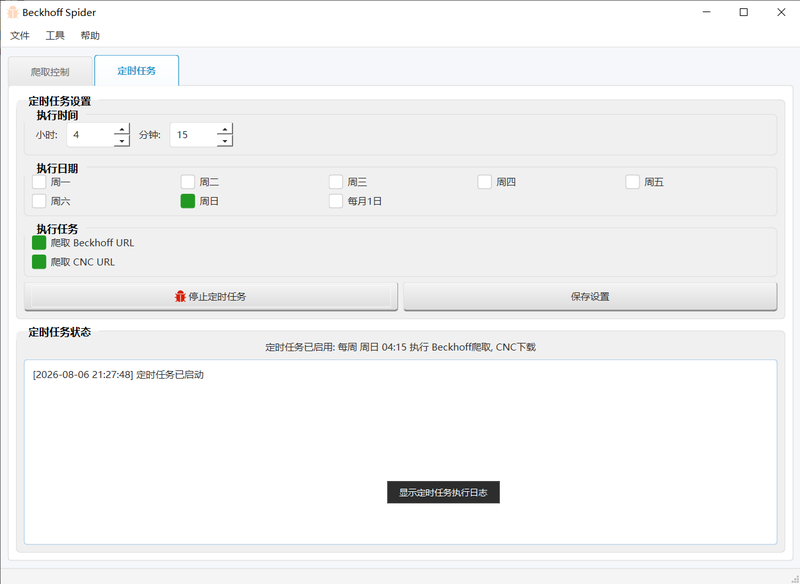Increase the 分钟 value with up arrow

click(x=224, y=129)
